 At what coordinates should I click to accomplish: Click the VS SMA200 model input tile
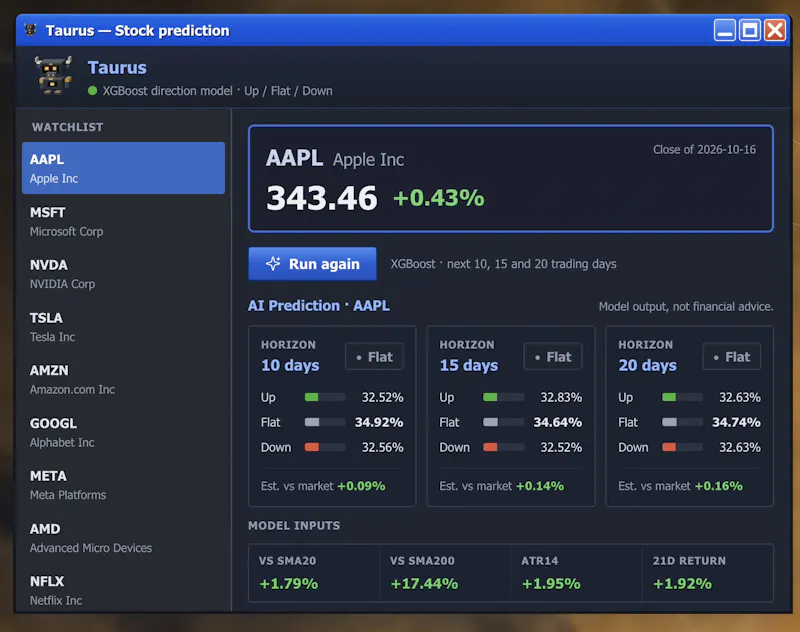point(445,573)
